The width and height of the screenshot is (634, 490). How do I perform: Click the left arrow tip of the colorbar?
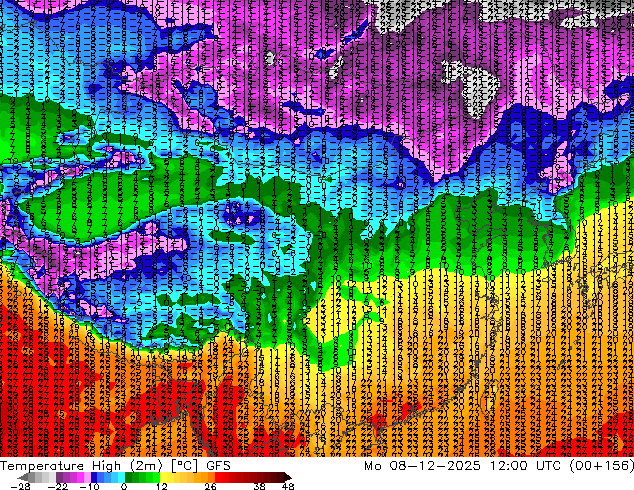[21, 477]
